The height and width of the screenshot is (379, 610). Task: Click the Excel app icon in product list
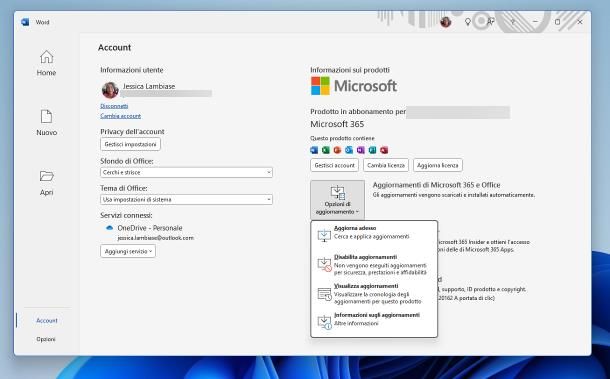click(x=326, y=150)
